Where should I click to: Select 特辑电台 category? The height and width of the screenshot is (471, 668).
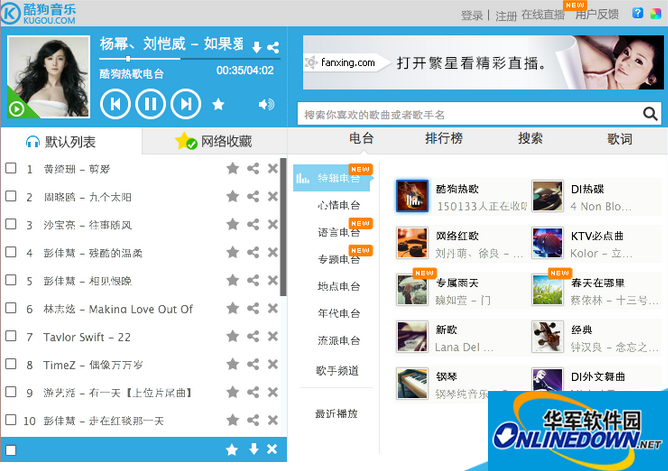tap(332, 178)
